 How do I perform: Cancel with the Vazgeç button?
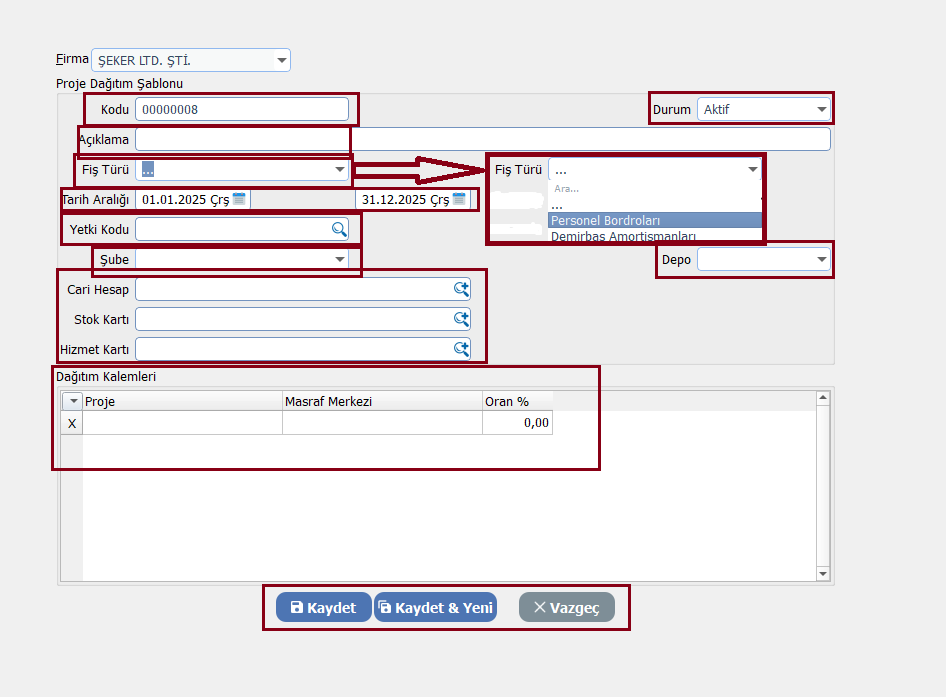pos(566,607)
